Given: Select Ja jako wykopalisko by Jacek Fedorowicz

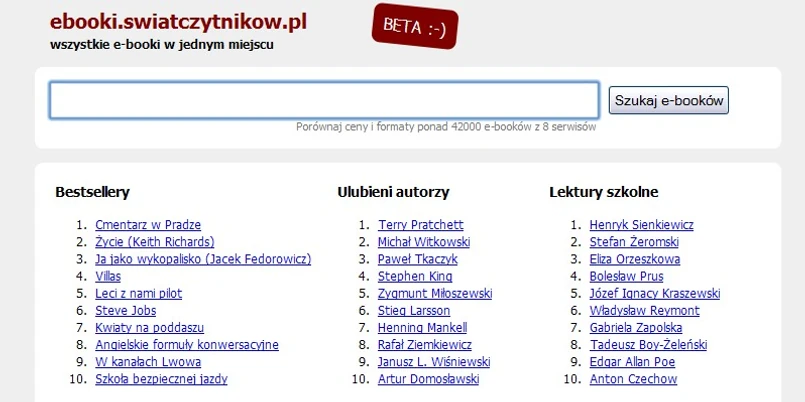Looking at the screenshot, I should pos(203,259).
